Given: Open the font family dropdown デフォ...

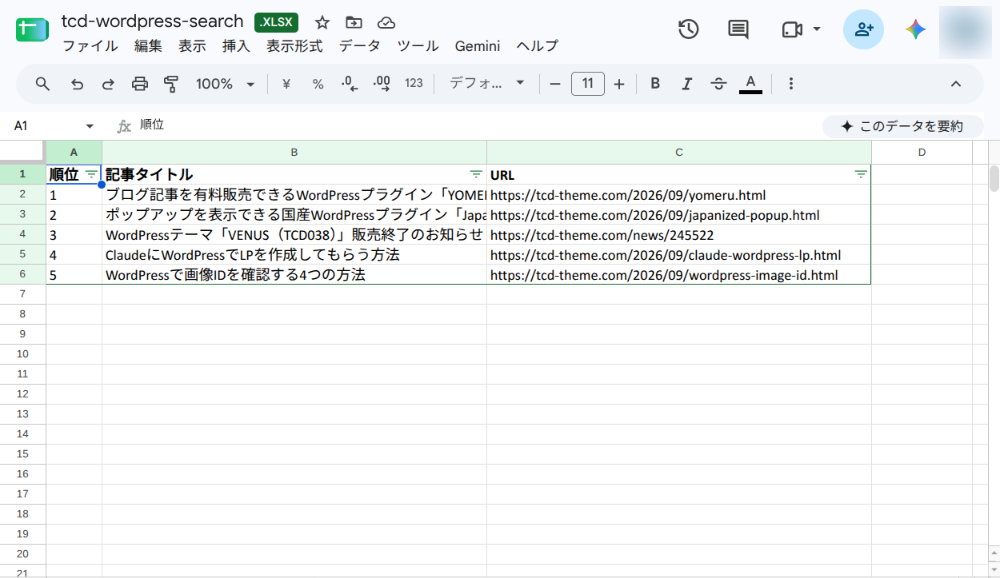Looking at the screenshot, I should point(487,84).
